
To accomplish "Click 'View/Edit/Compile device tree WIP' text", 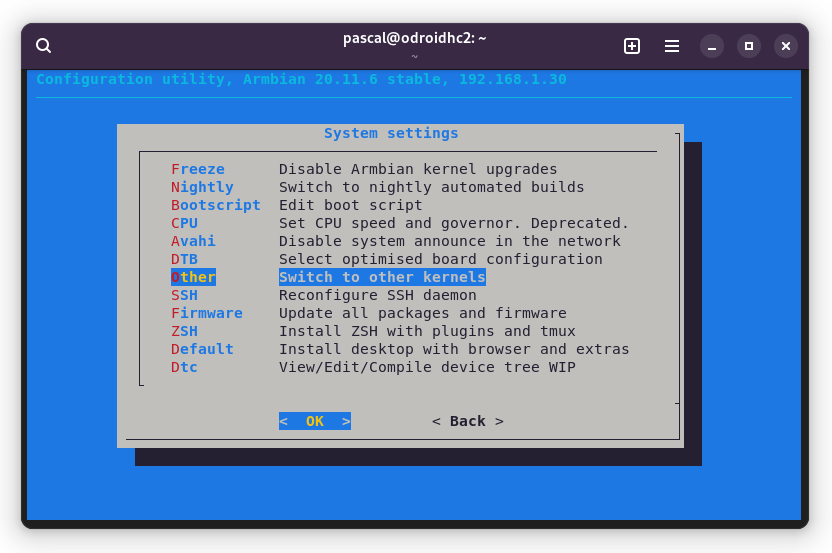I will (x=427, y=368).
